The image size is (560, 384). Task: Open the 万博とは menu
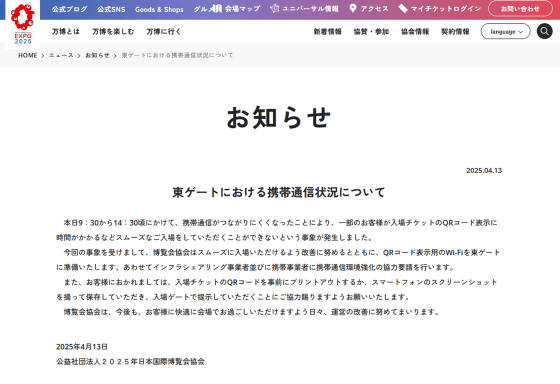click(x=66, y=32)
